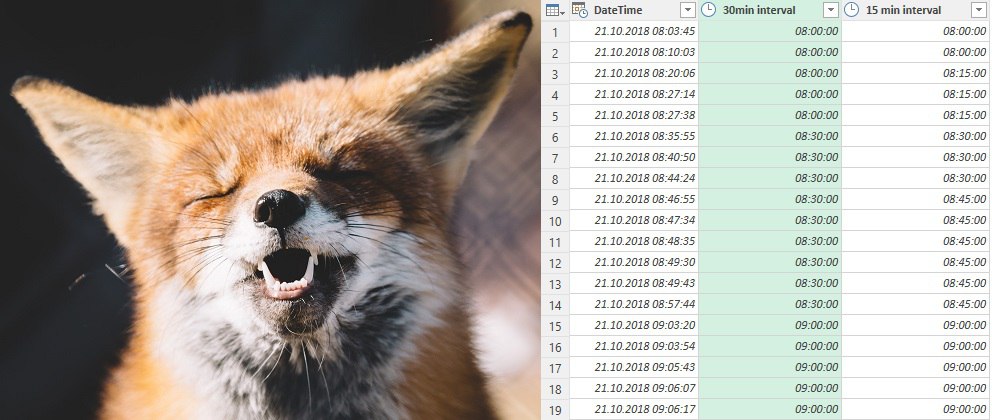Click cell 21.10.2018 08:20:06

634,73
